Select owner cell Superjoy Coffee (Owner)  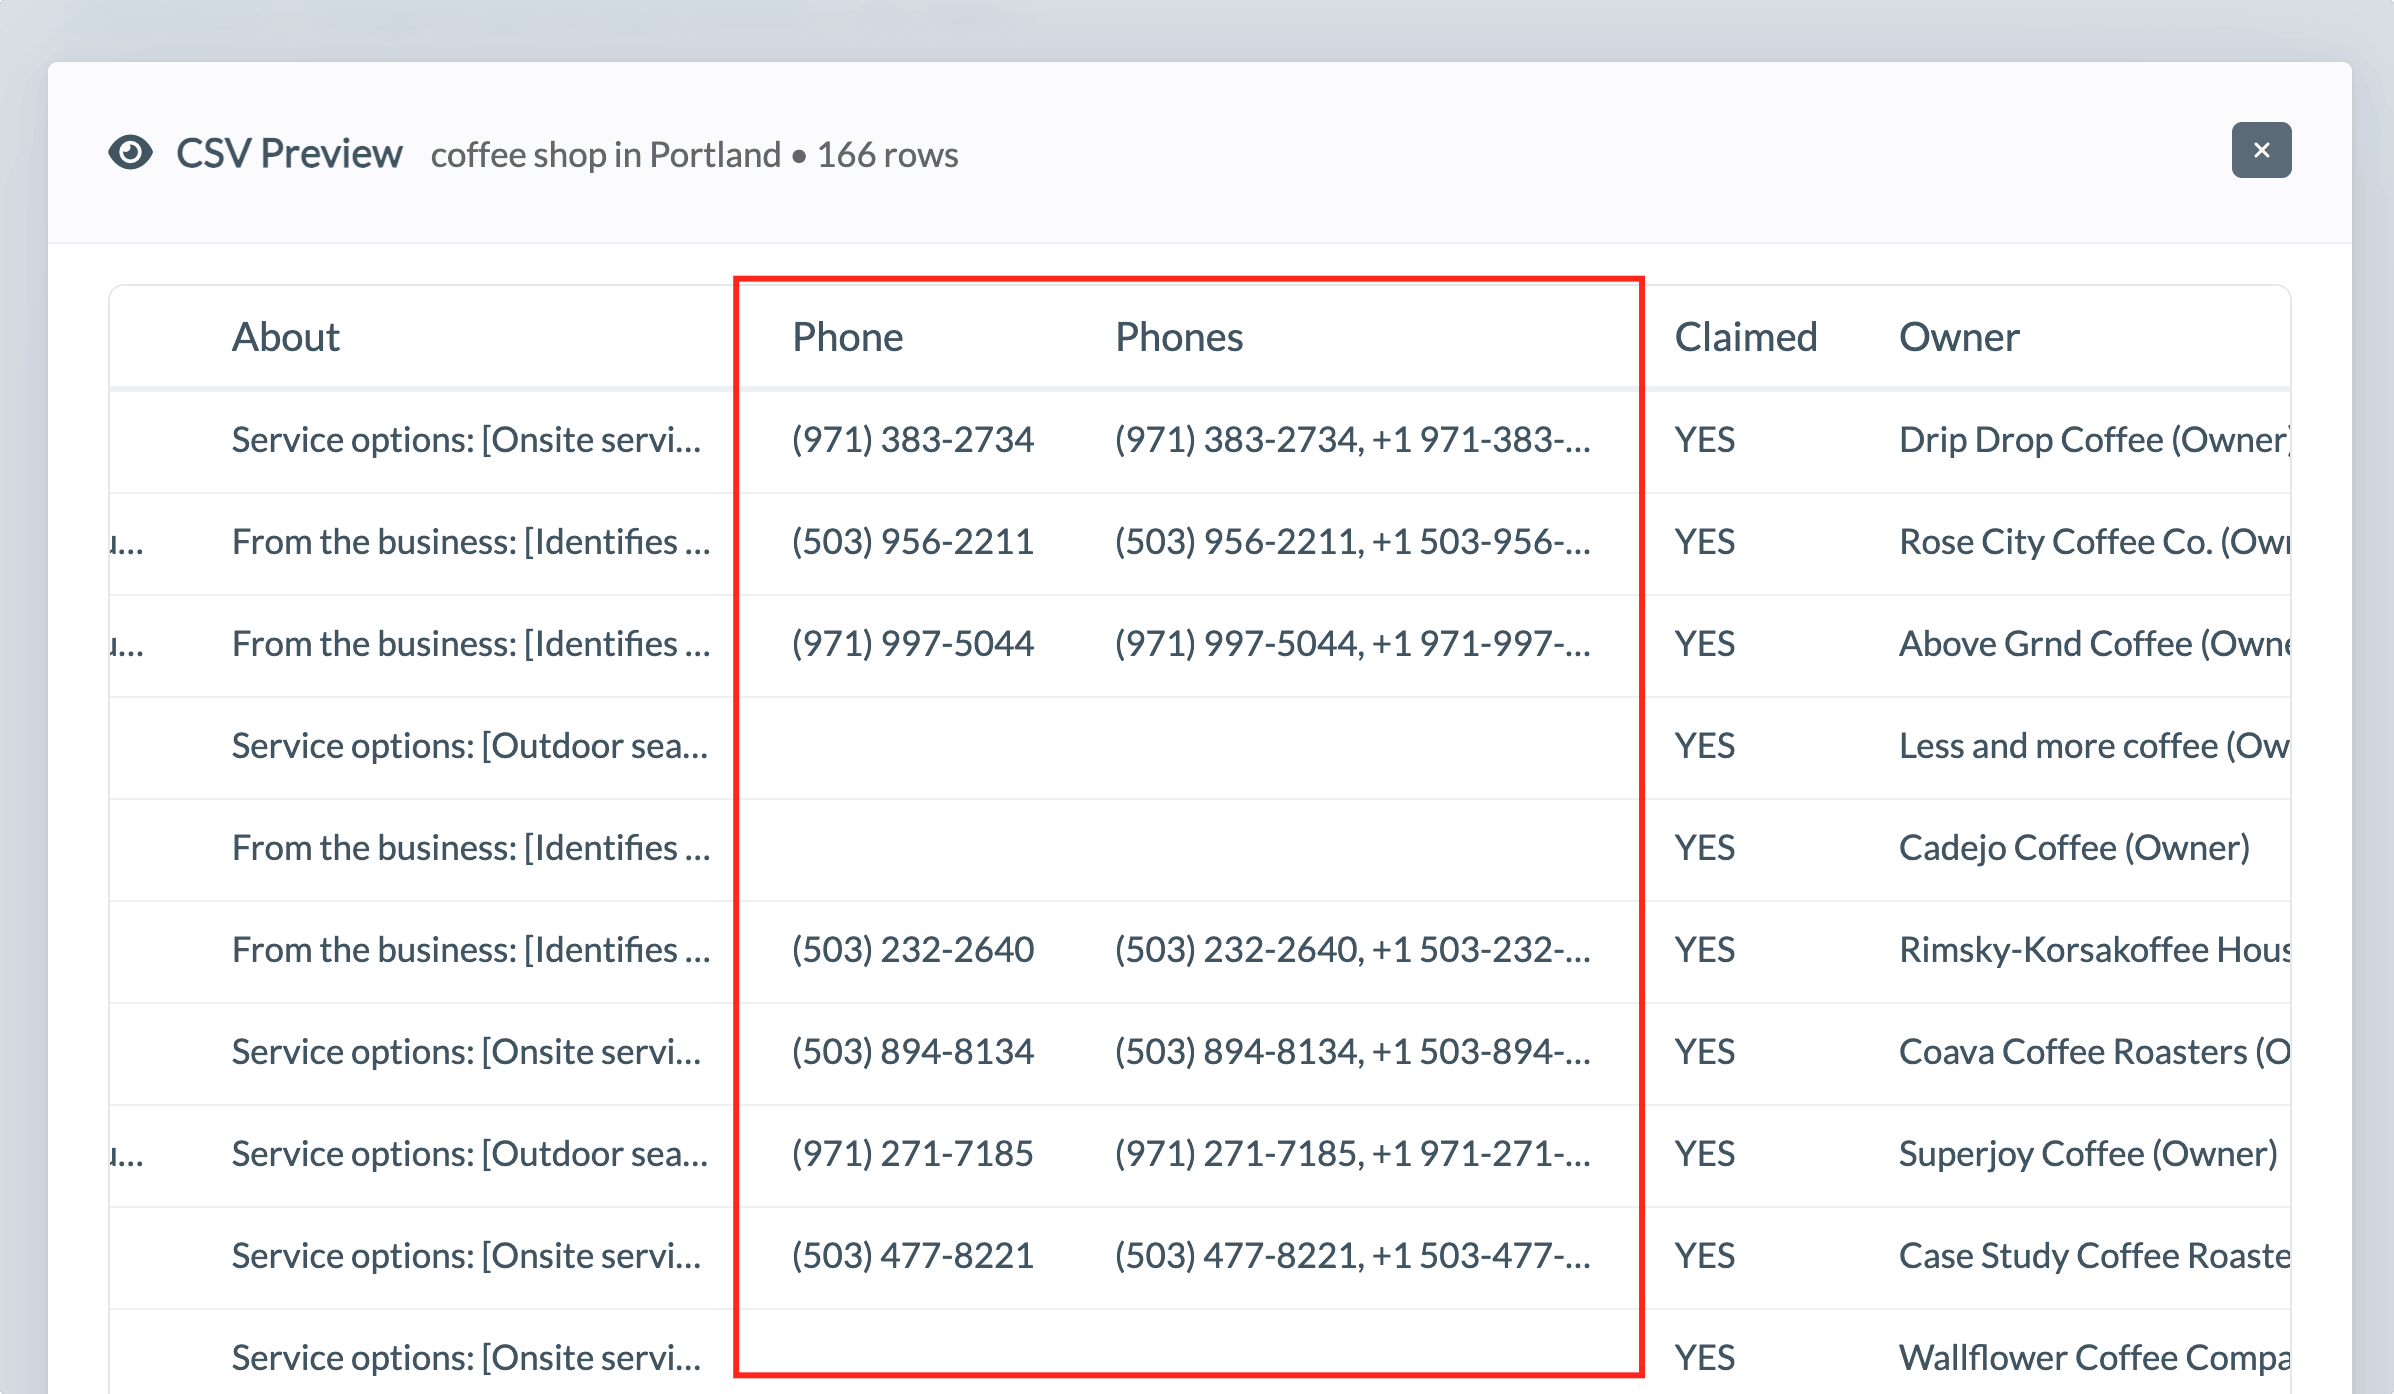(2088, 1154)
